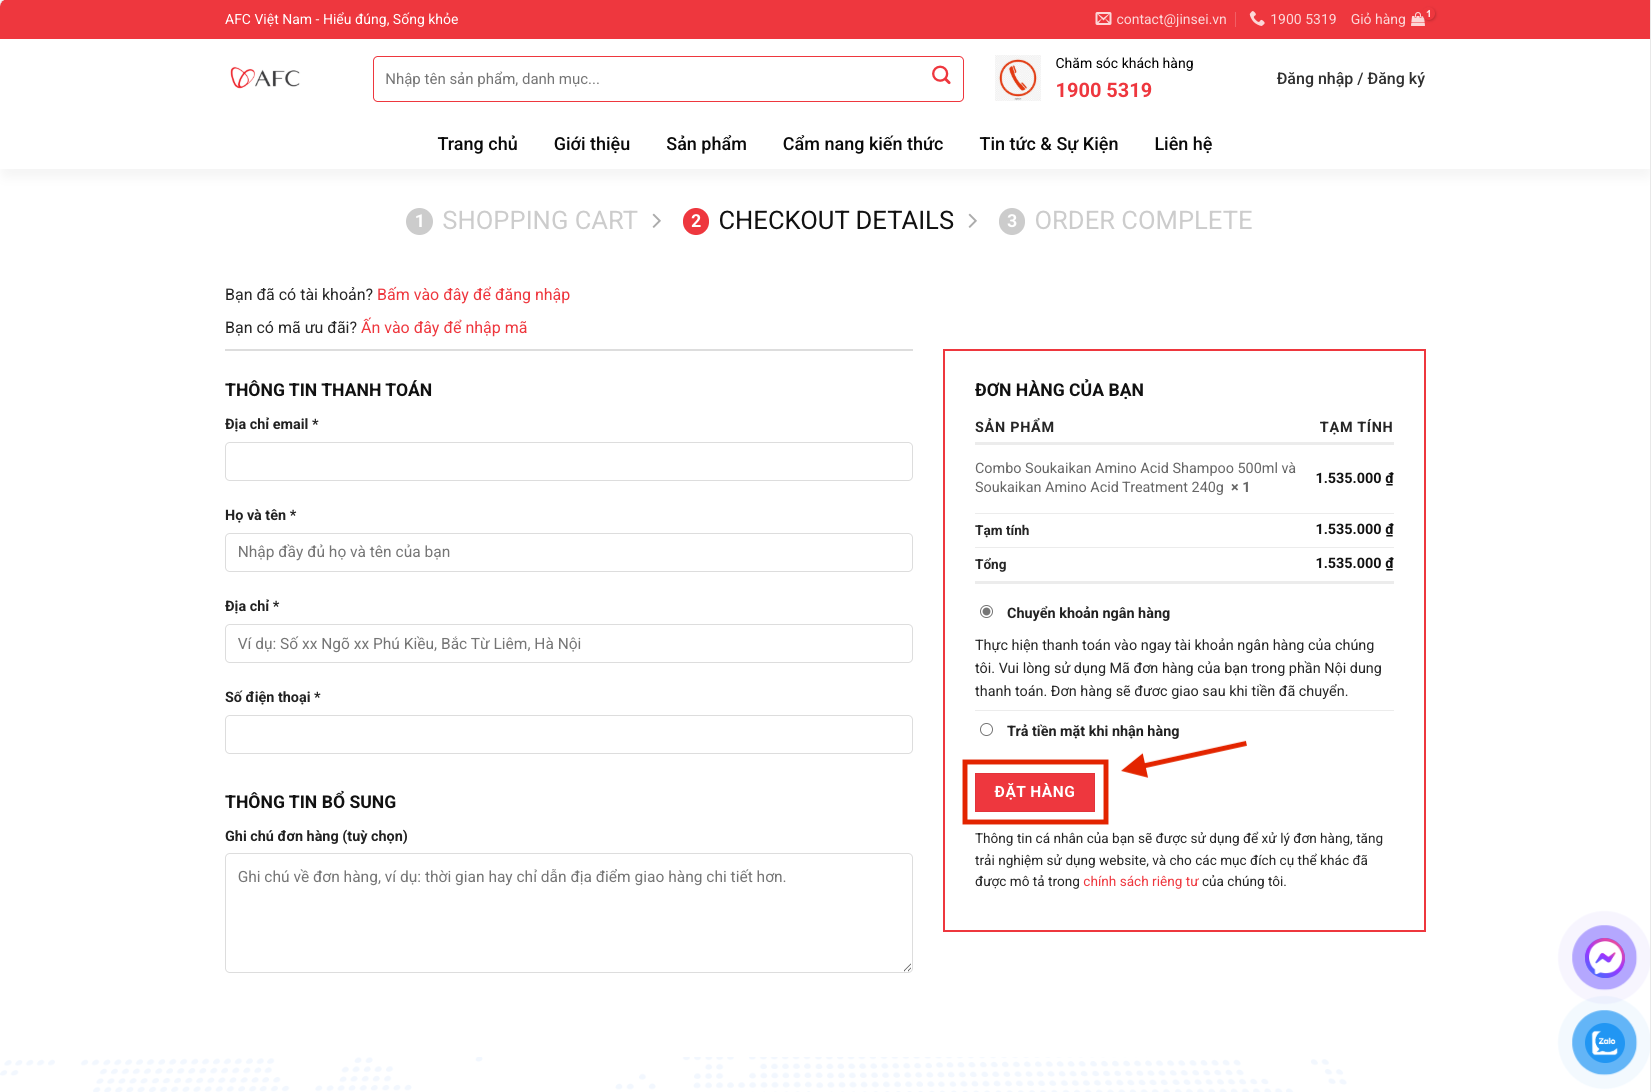Go to Cẩm nang kiến thức menu
The image size is (1651, 1092).
pyautogui.click(x=862, y=144)
